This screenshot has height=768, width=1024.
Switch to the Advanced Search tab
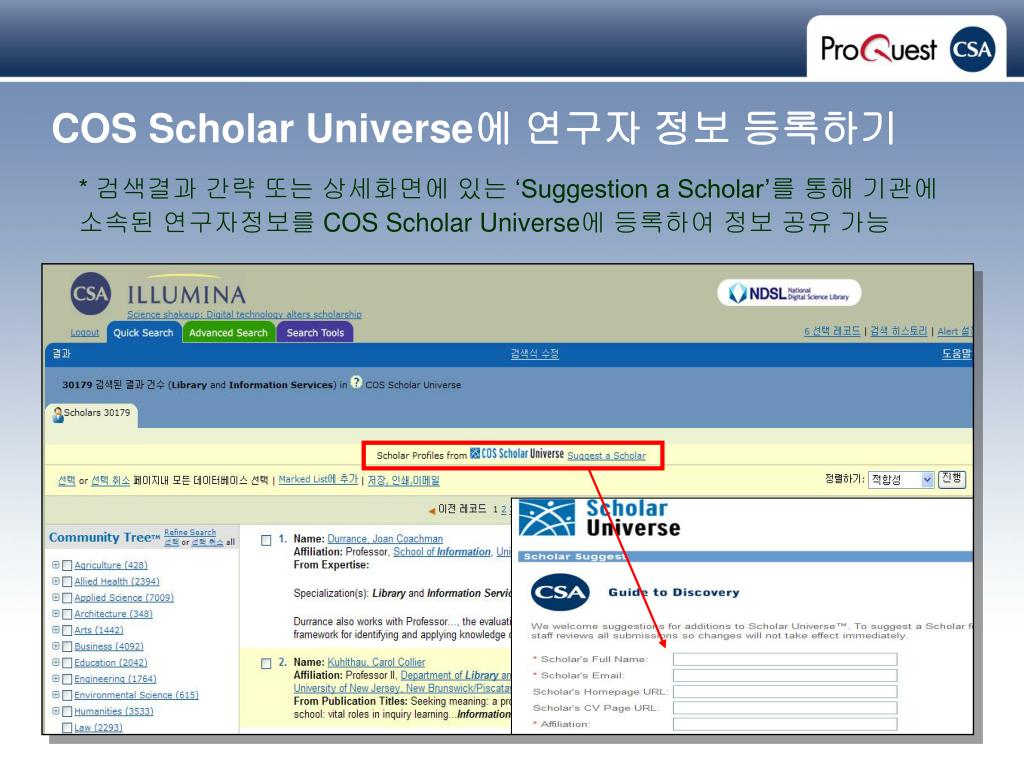click(x=229, y=332)
